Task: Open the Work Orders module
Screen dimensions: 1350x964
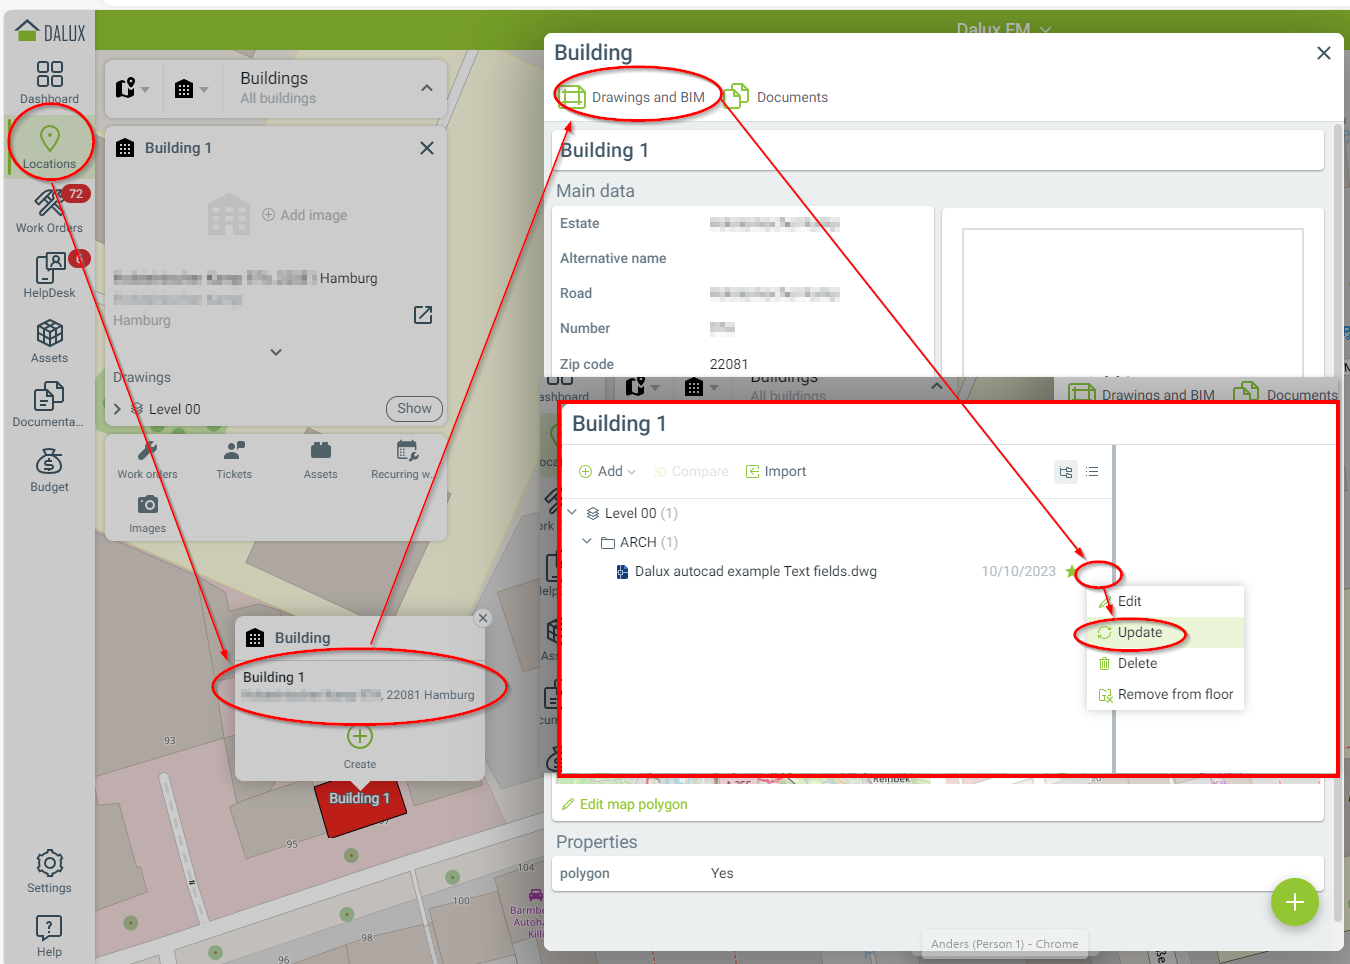Action: click(x=49, y=210)
